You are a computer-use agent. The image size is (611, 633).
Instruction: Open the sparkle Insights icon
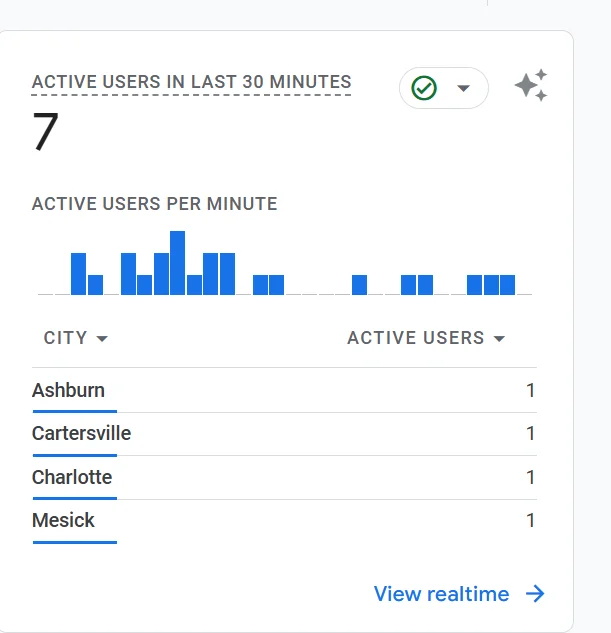coord(531,85)
